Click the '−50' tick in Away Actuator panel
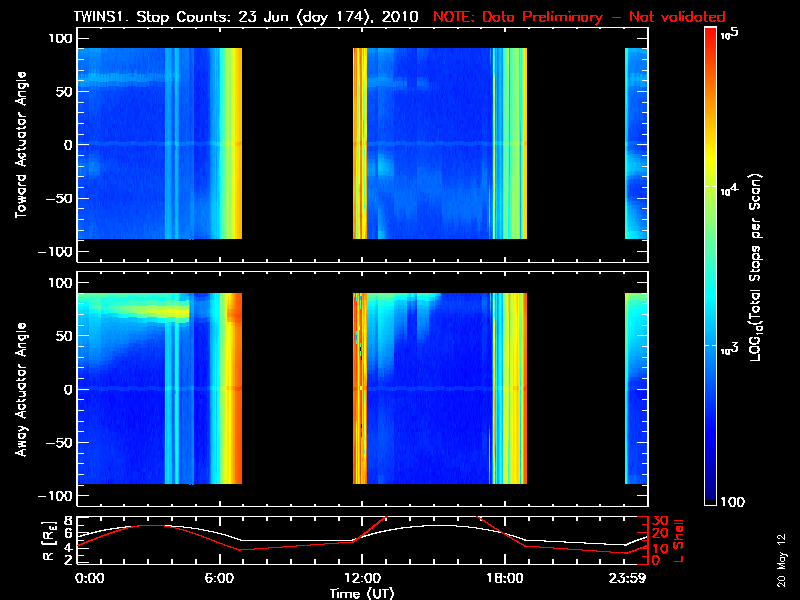 (59, 442)
